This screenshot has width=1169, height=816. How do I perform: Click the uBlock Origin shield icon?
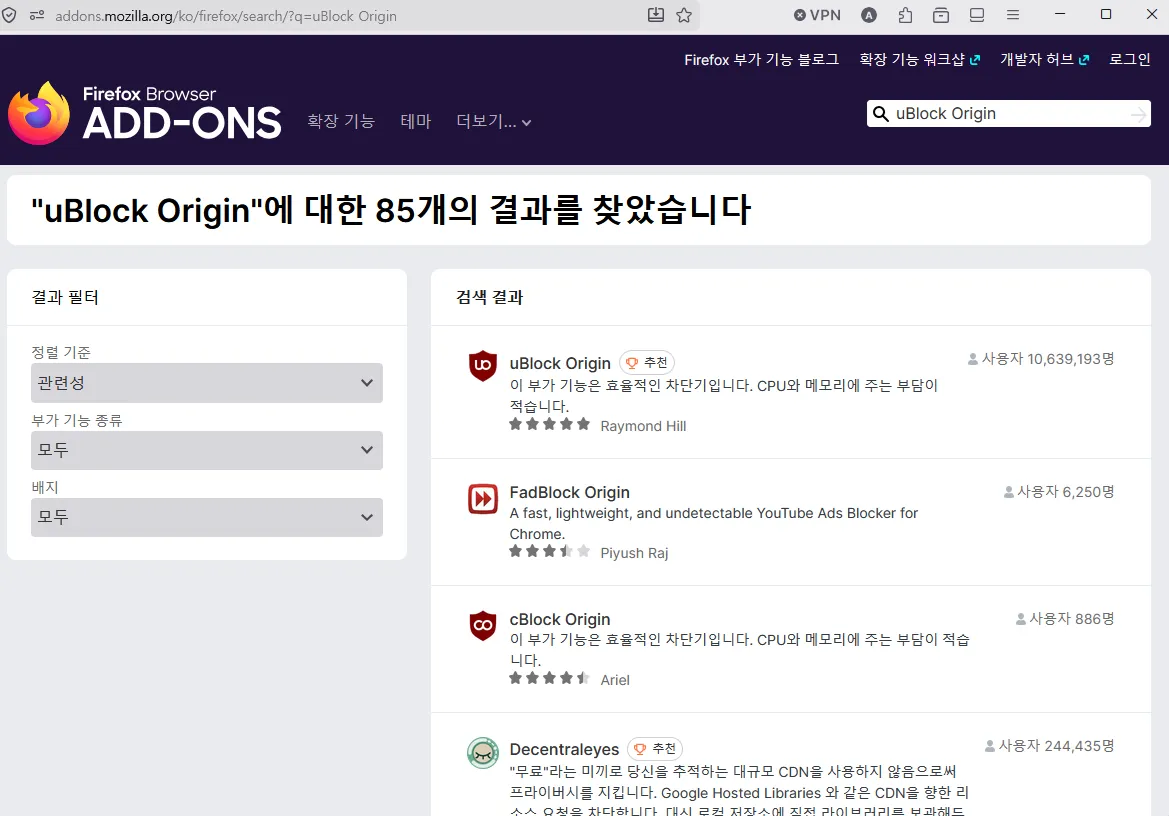pos(482,365)
